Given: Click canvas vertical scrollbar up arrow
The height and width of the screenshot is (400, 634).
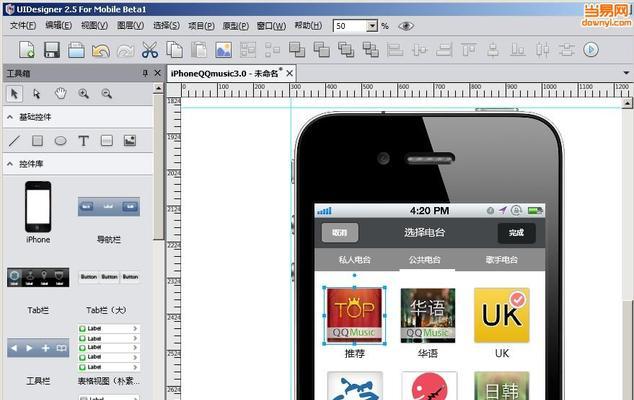Looking at the screenshot, I should 627,103.
